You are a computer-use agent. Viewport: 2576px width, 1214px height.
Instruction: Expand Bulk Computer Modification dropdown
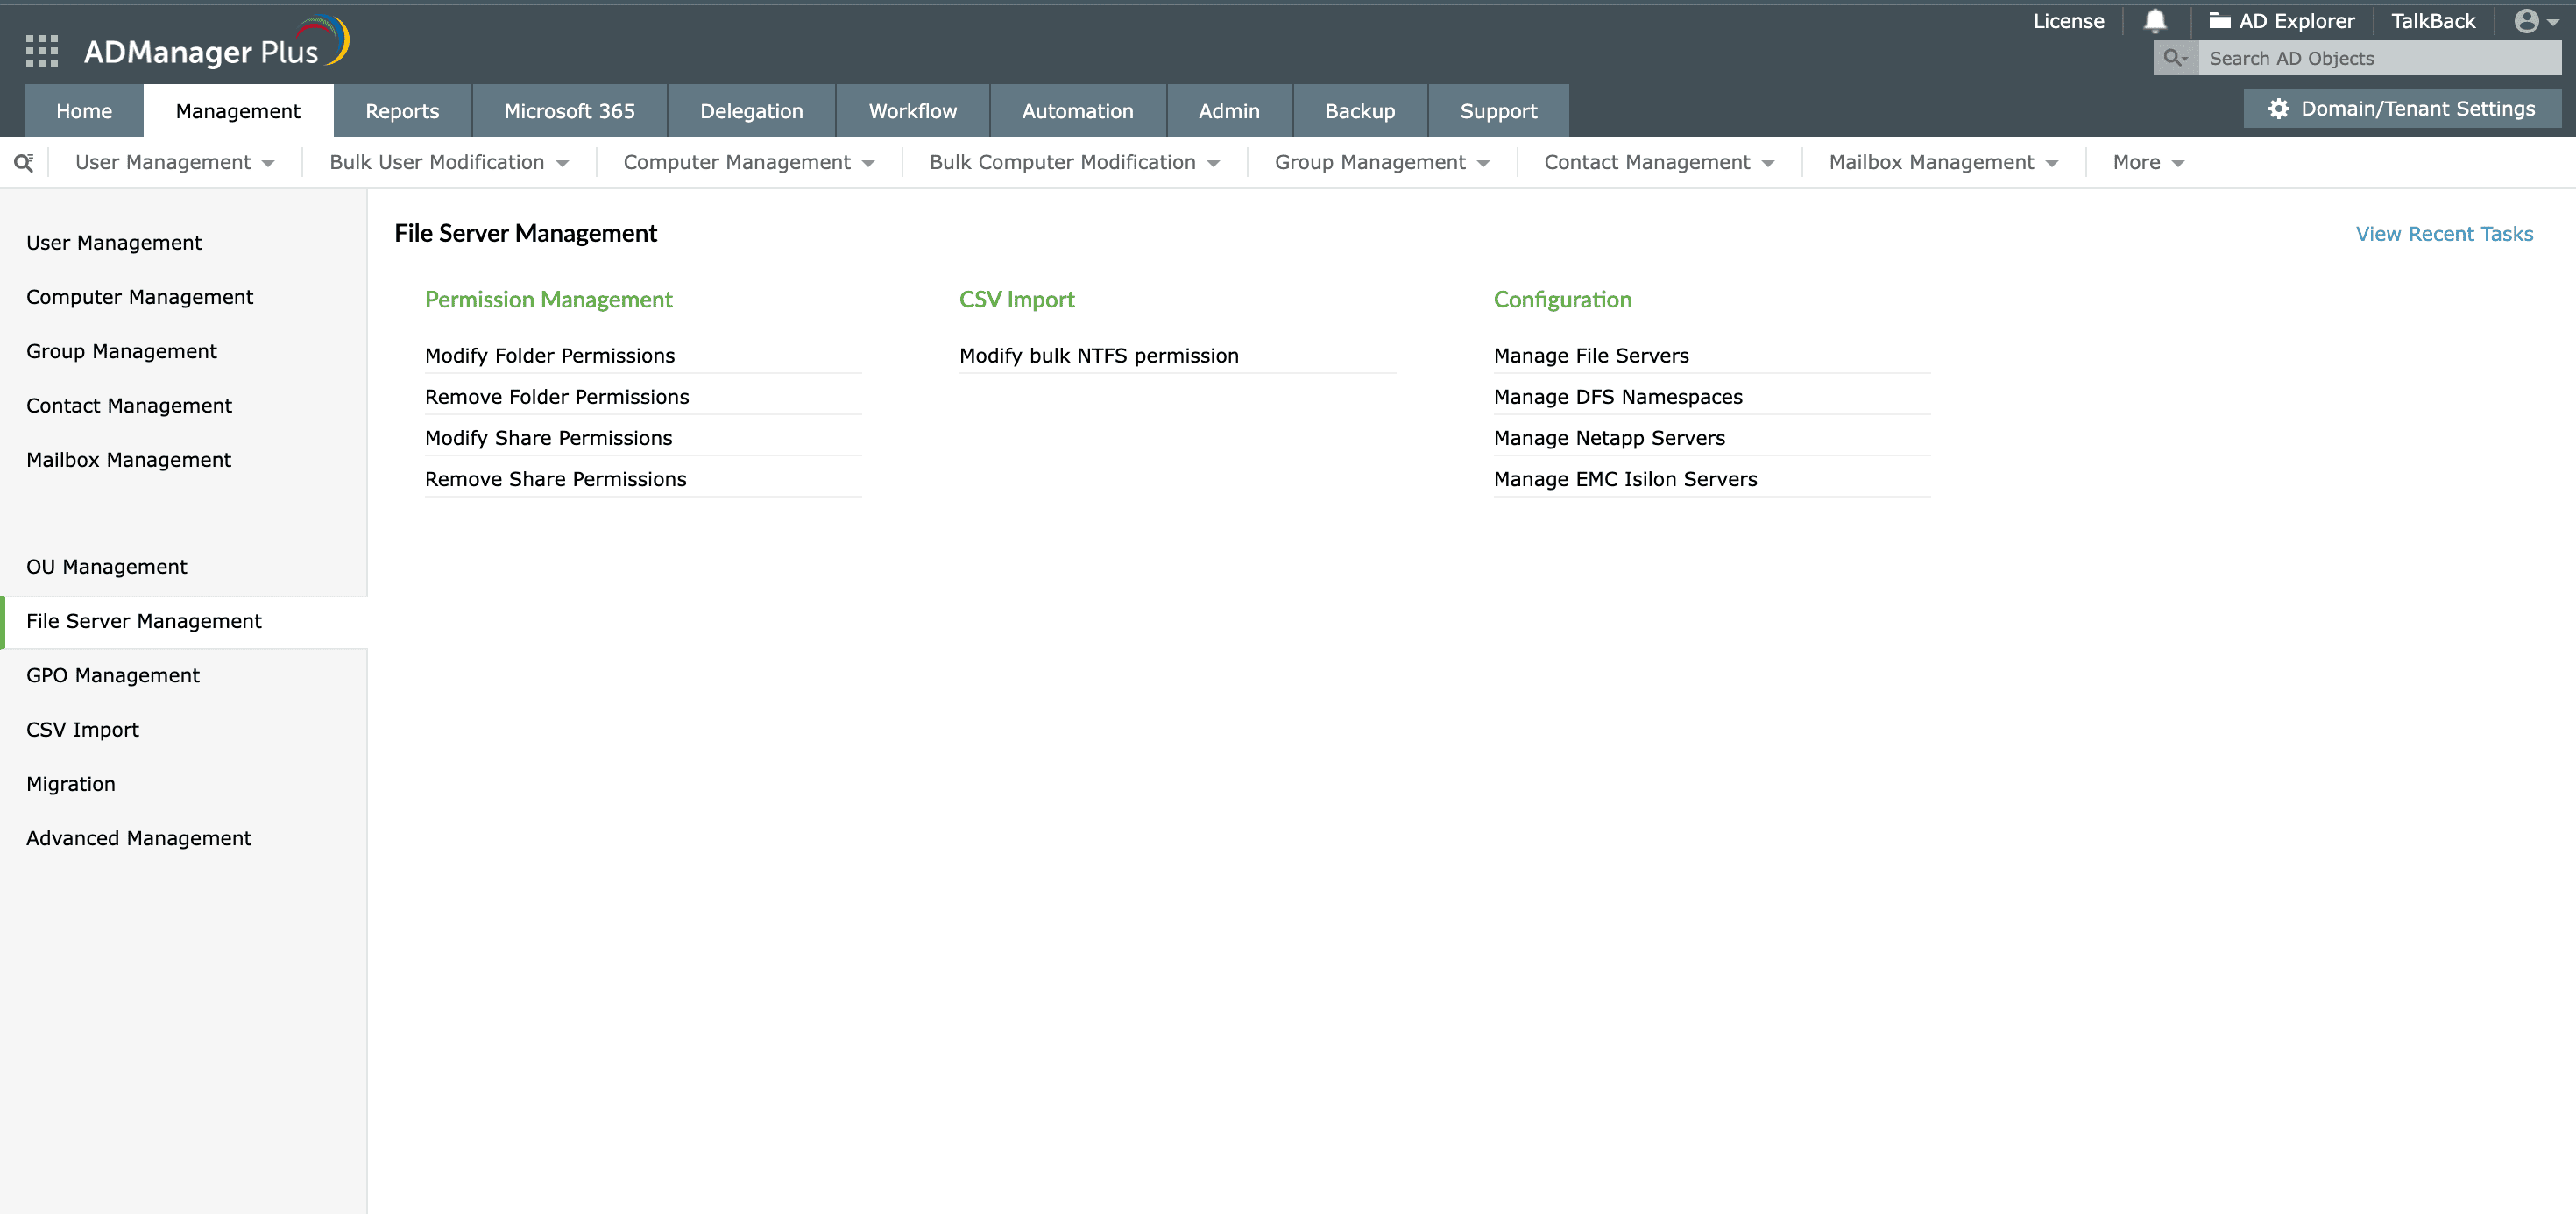click(1073, 163)
